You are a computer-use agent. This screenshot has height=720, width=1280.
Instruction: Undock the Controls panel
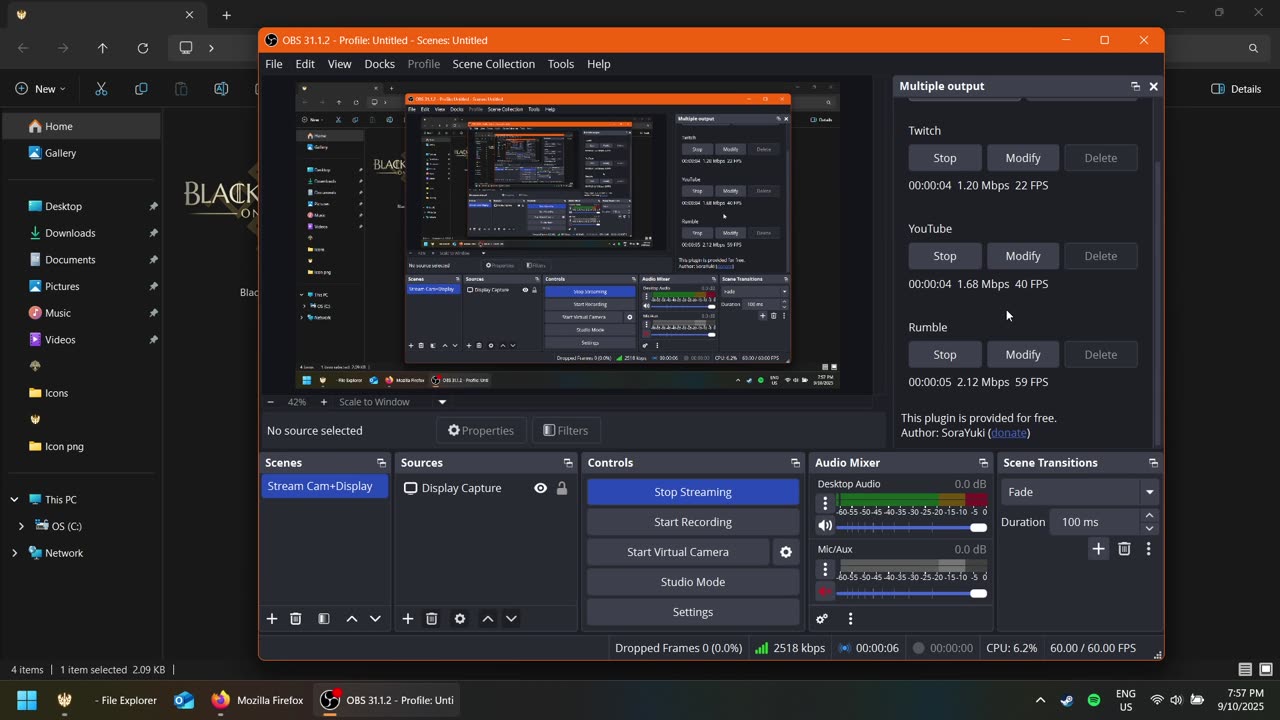click(796, 463)
